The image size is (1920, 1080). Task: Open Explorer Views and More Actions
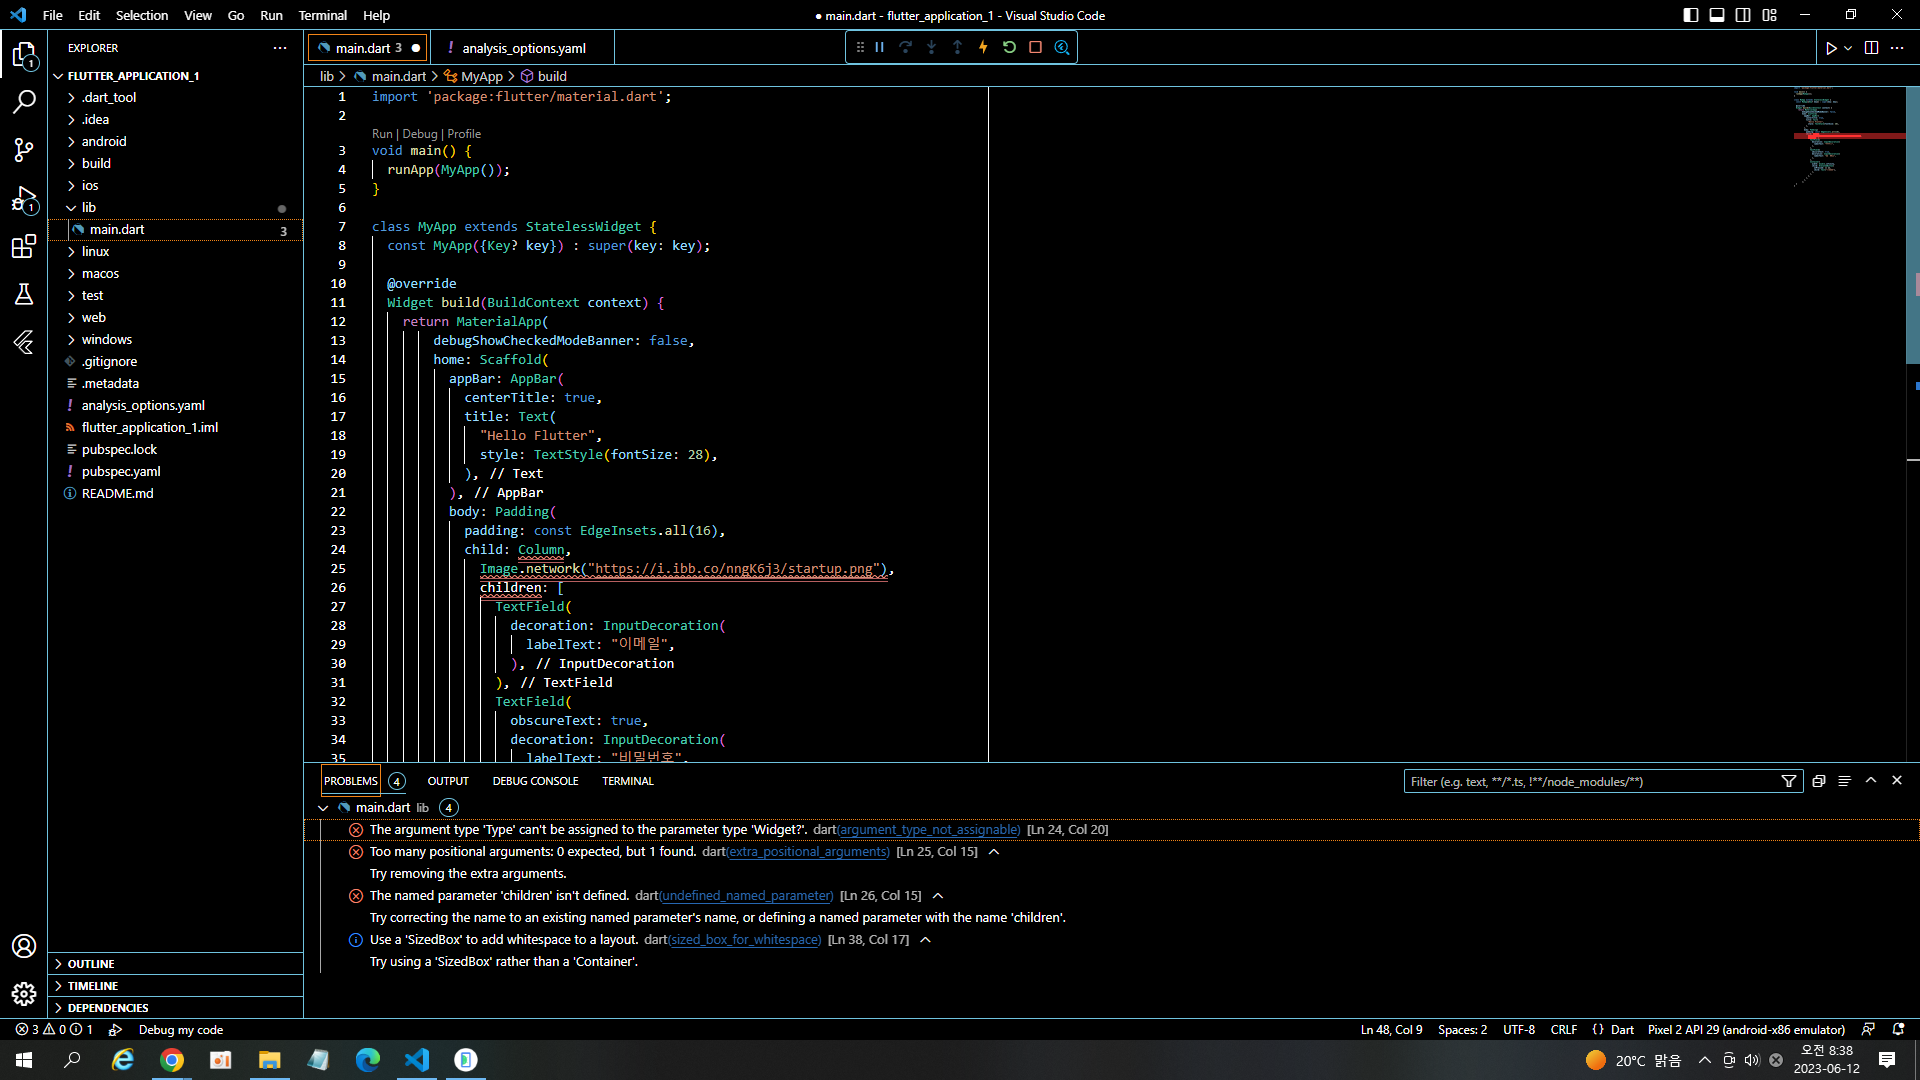tap(280, 48)
